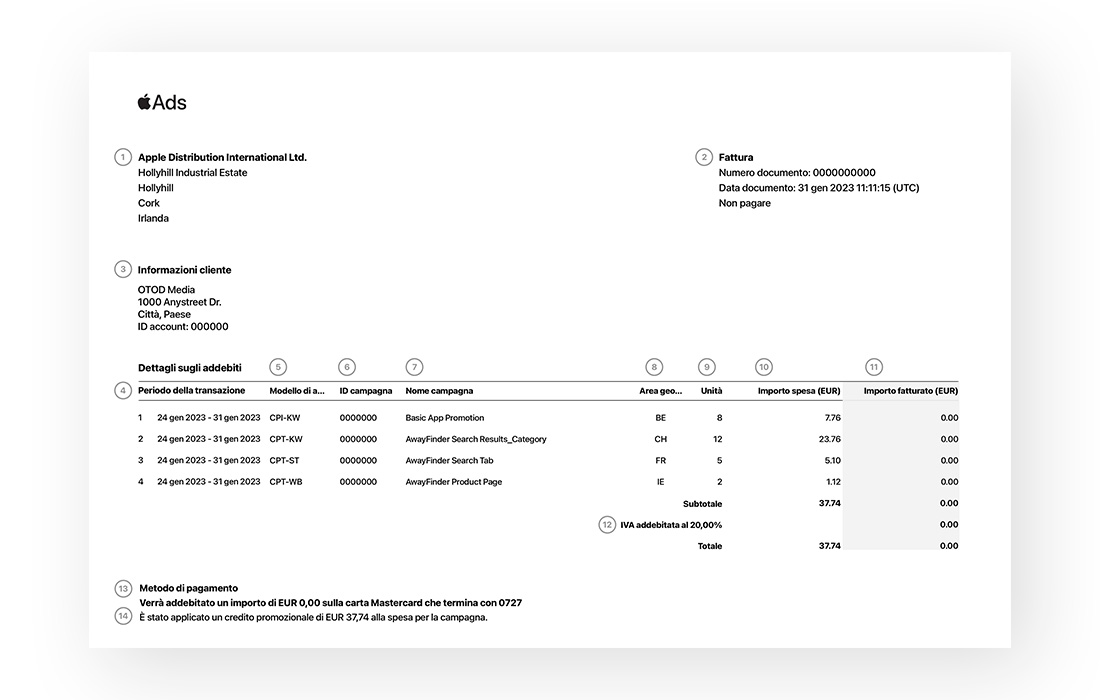This screenshot has height=700, width=1100.
Task: Click marker 12 beside IVA addebitata
Action: tap(607, 524)
